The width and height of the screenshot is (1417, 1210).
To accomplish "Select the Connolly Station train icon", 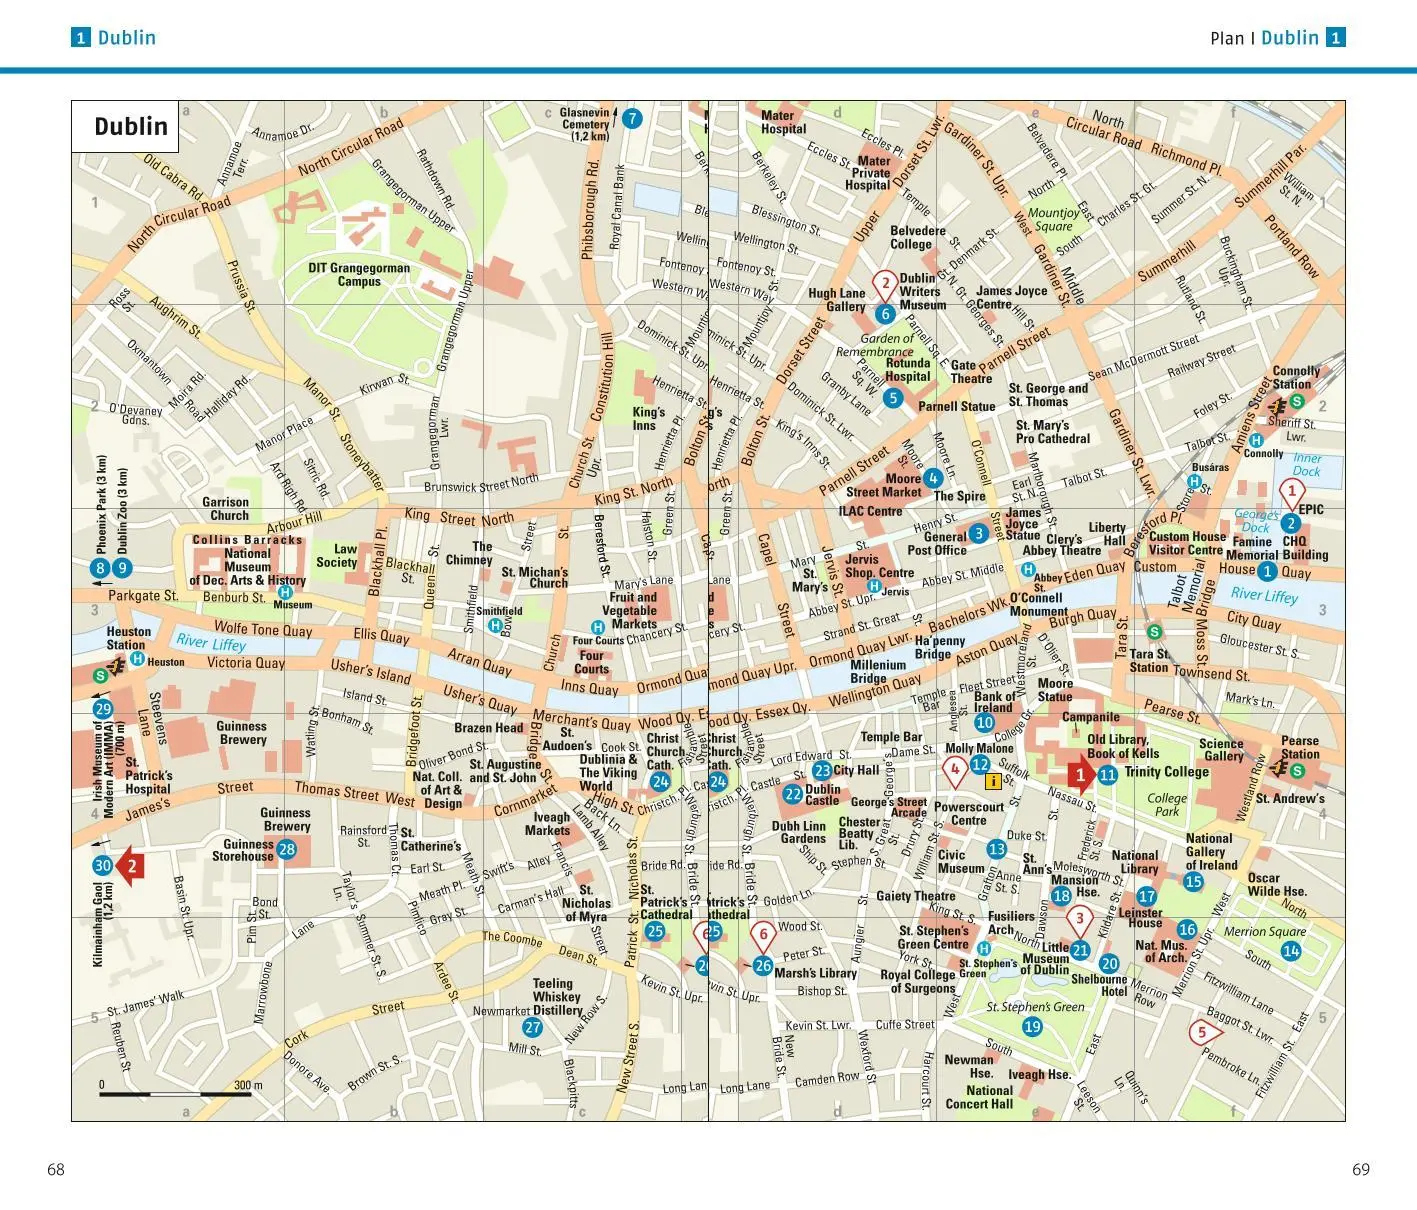I will pos(1277,408).
